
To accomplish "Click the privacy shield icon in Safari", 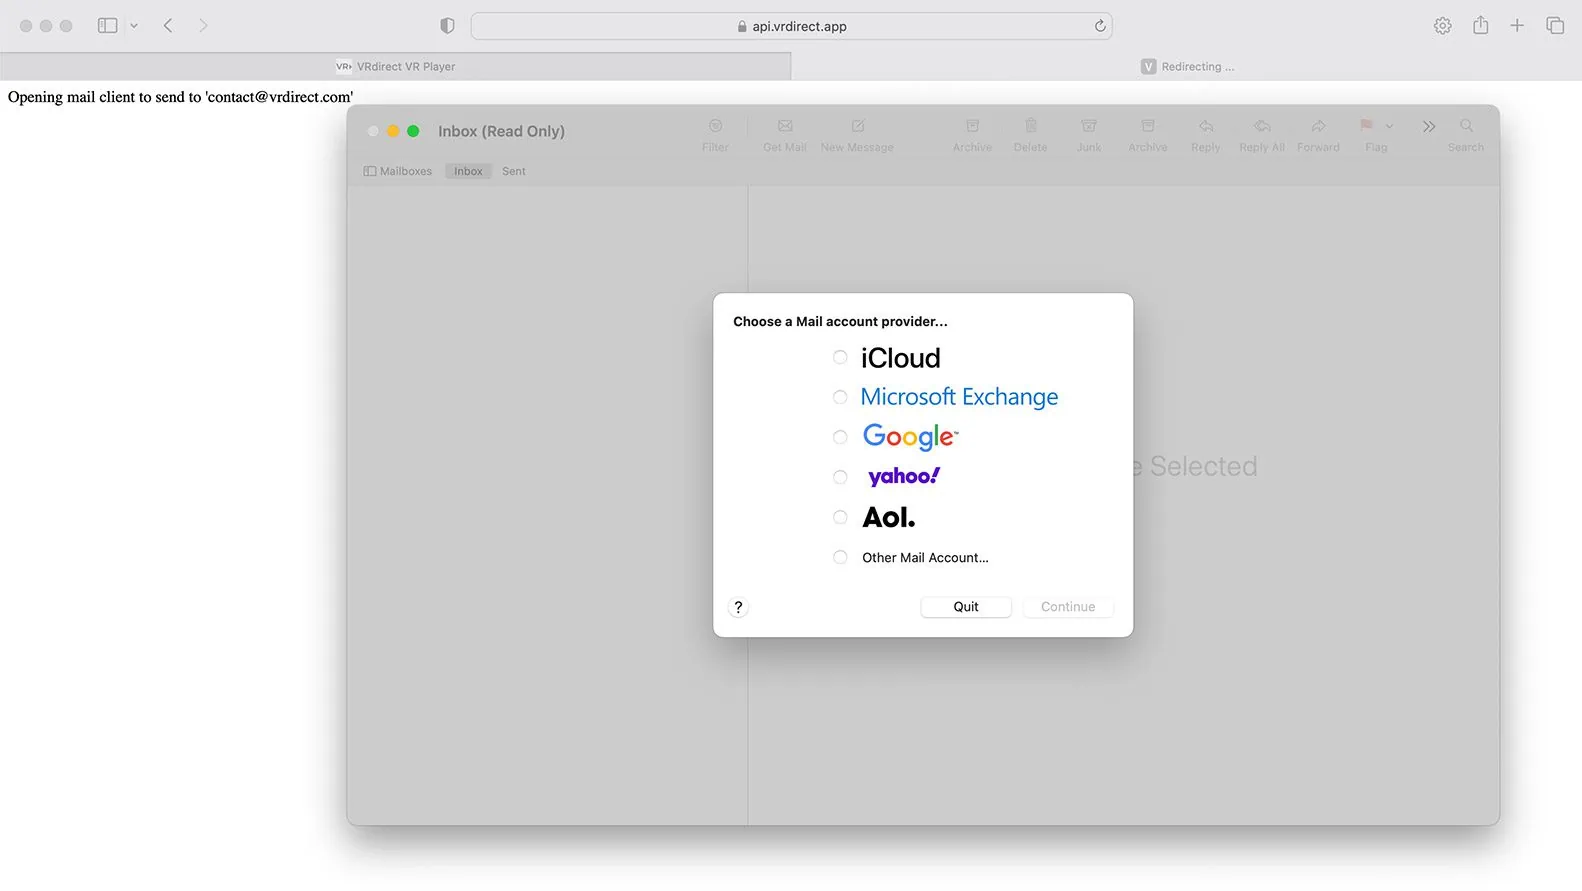I will pos(447,26).
